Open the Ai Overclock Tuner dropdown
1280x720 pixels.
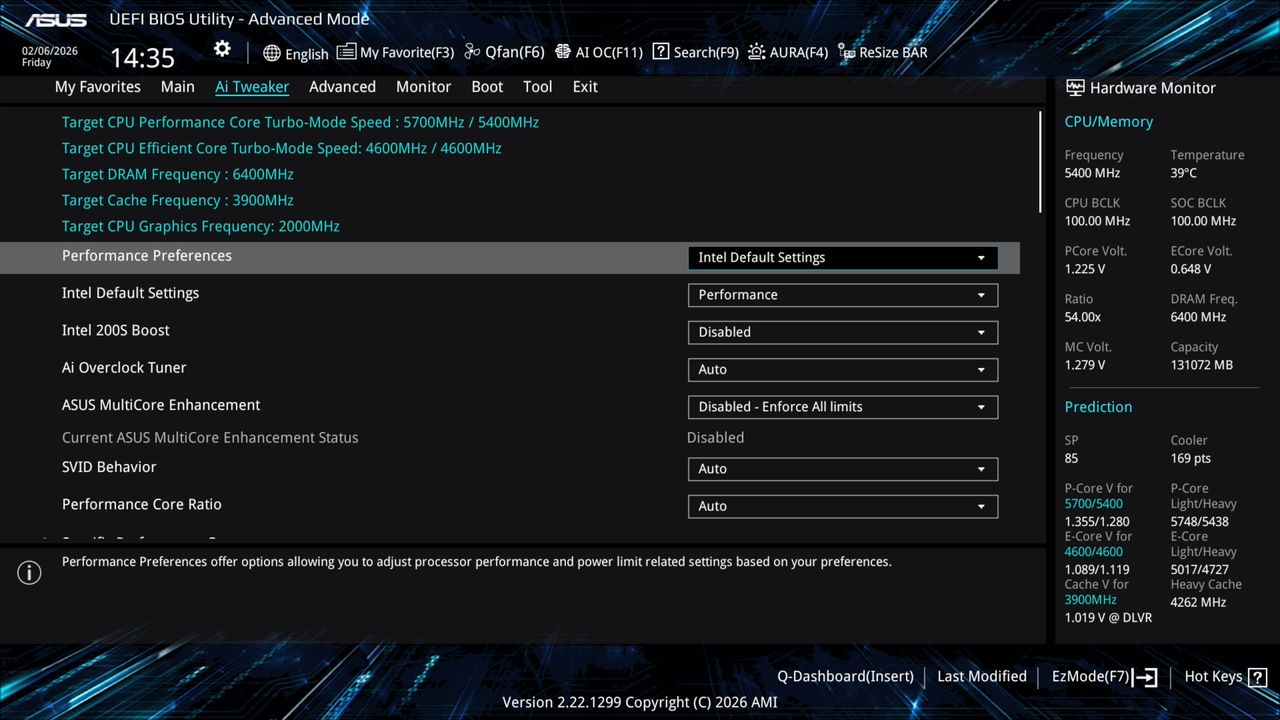point(841,369)
